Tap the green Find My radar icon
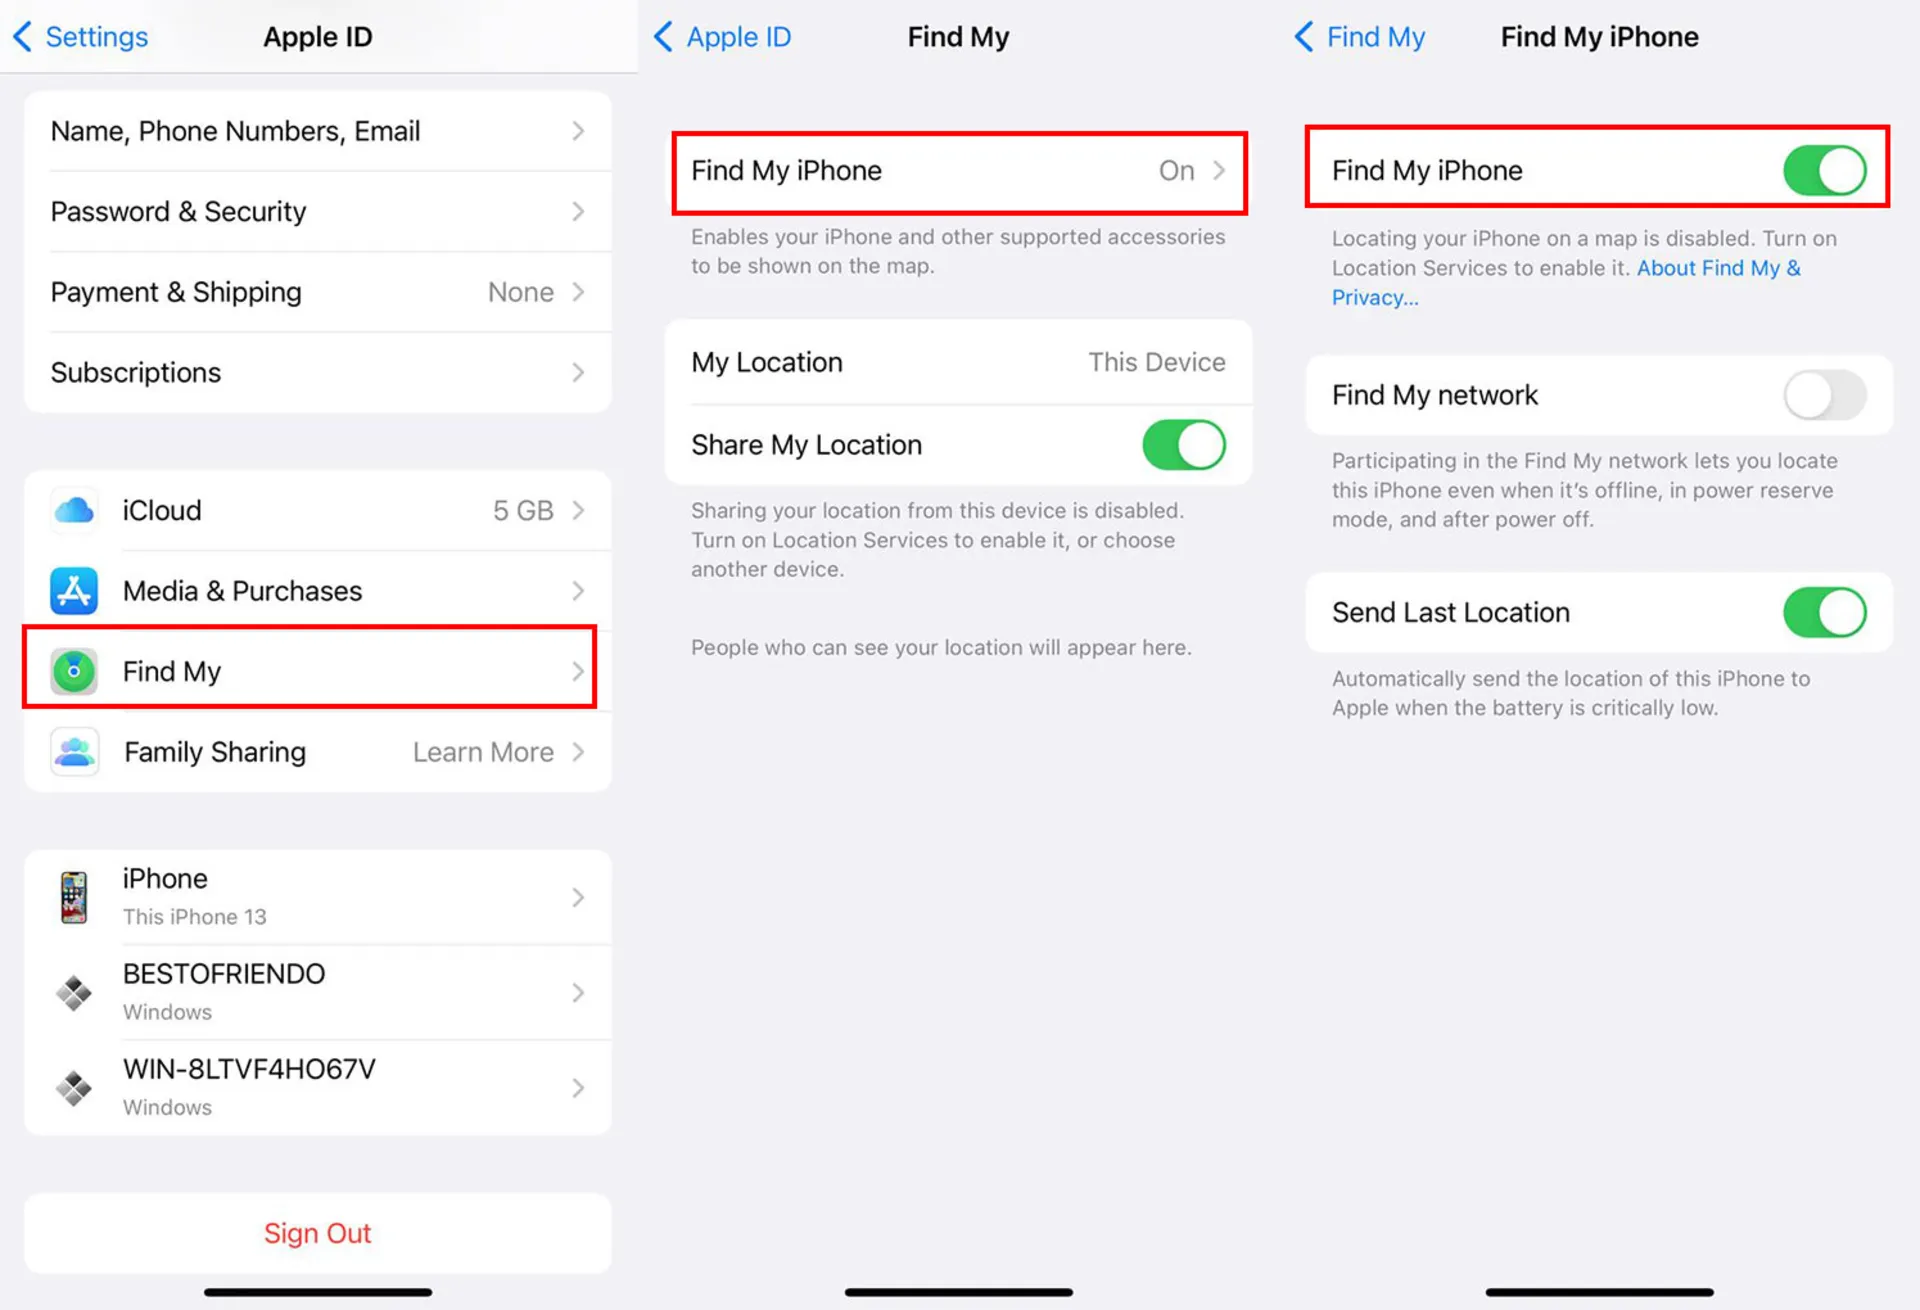The image size is (1920, 1310). (x=74, y=672)
